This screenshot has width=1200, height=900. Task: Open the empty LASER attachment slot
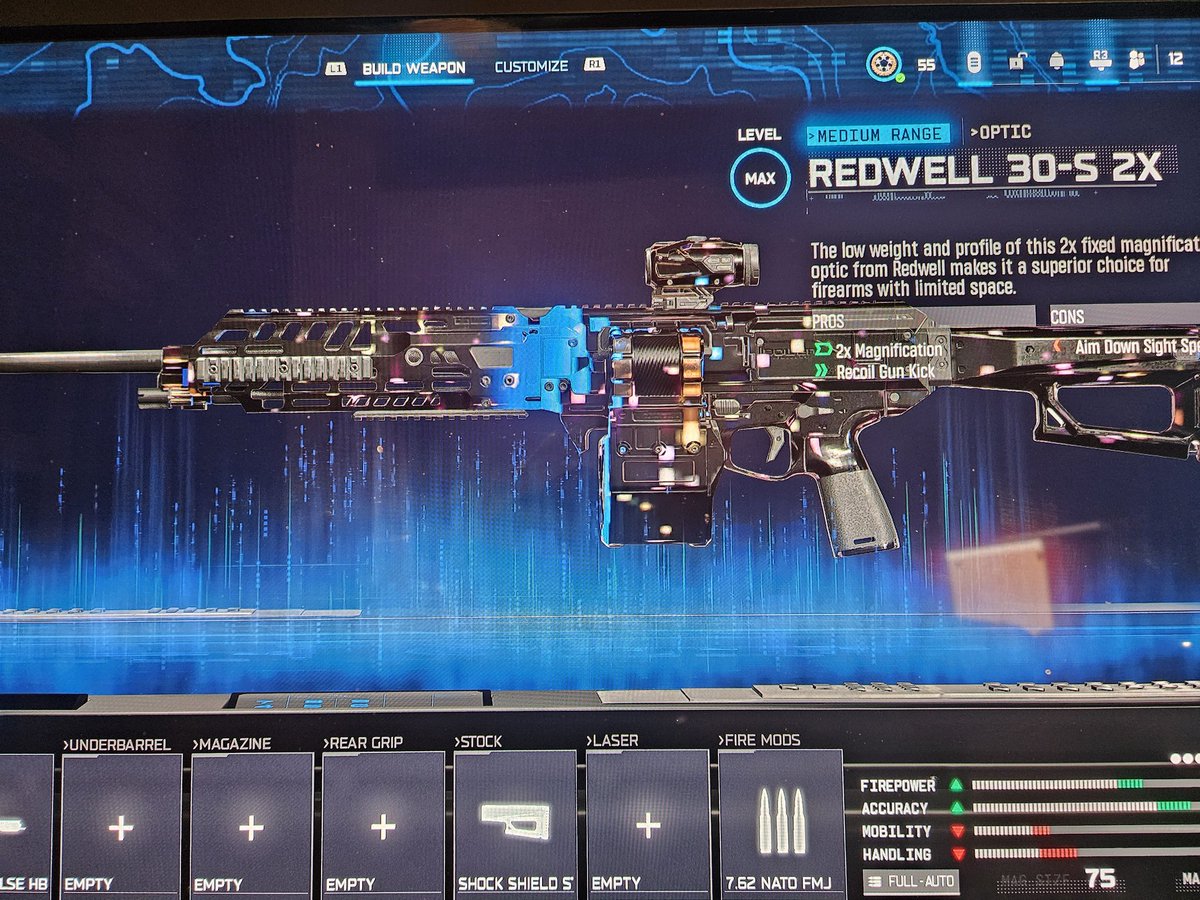pos(648,824)
